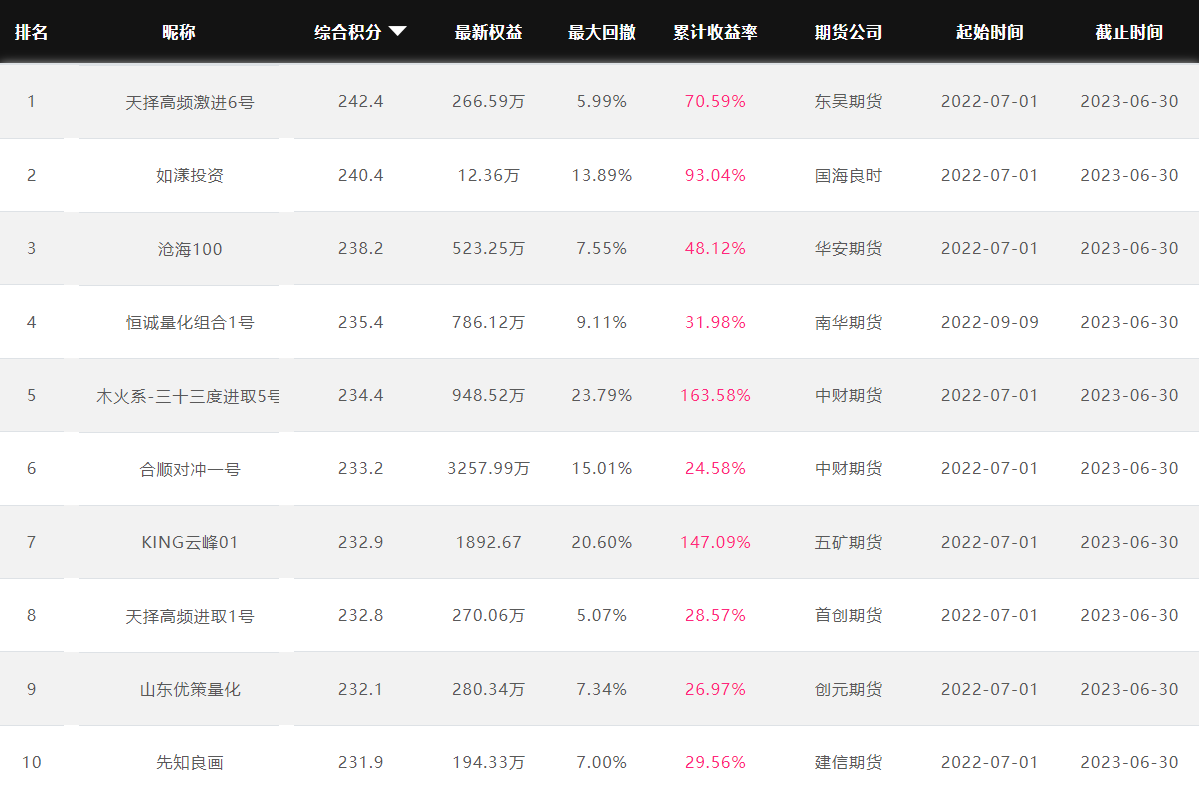This screenshot has height=798, width=1199.
Task: Select the return rate 26.97%
Action: tap(715, 689)
